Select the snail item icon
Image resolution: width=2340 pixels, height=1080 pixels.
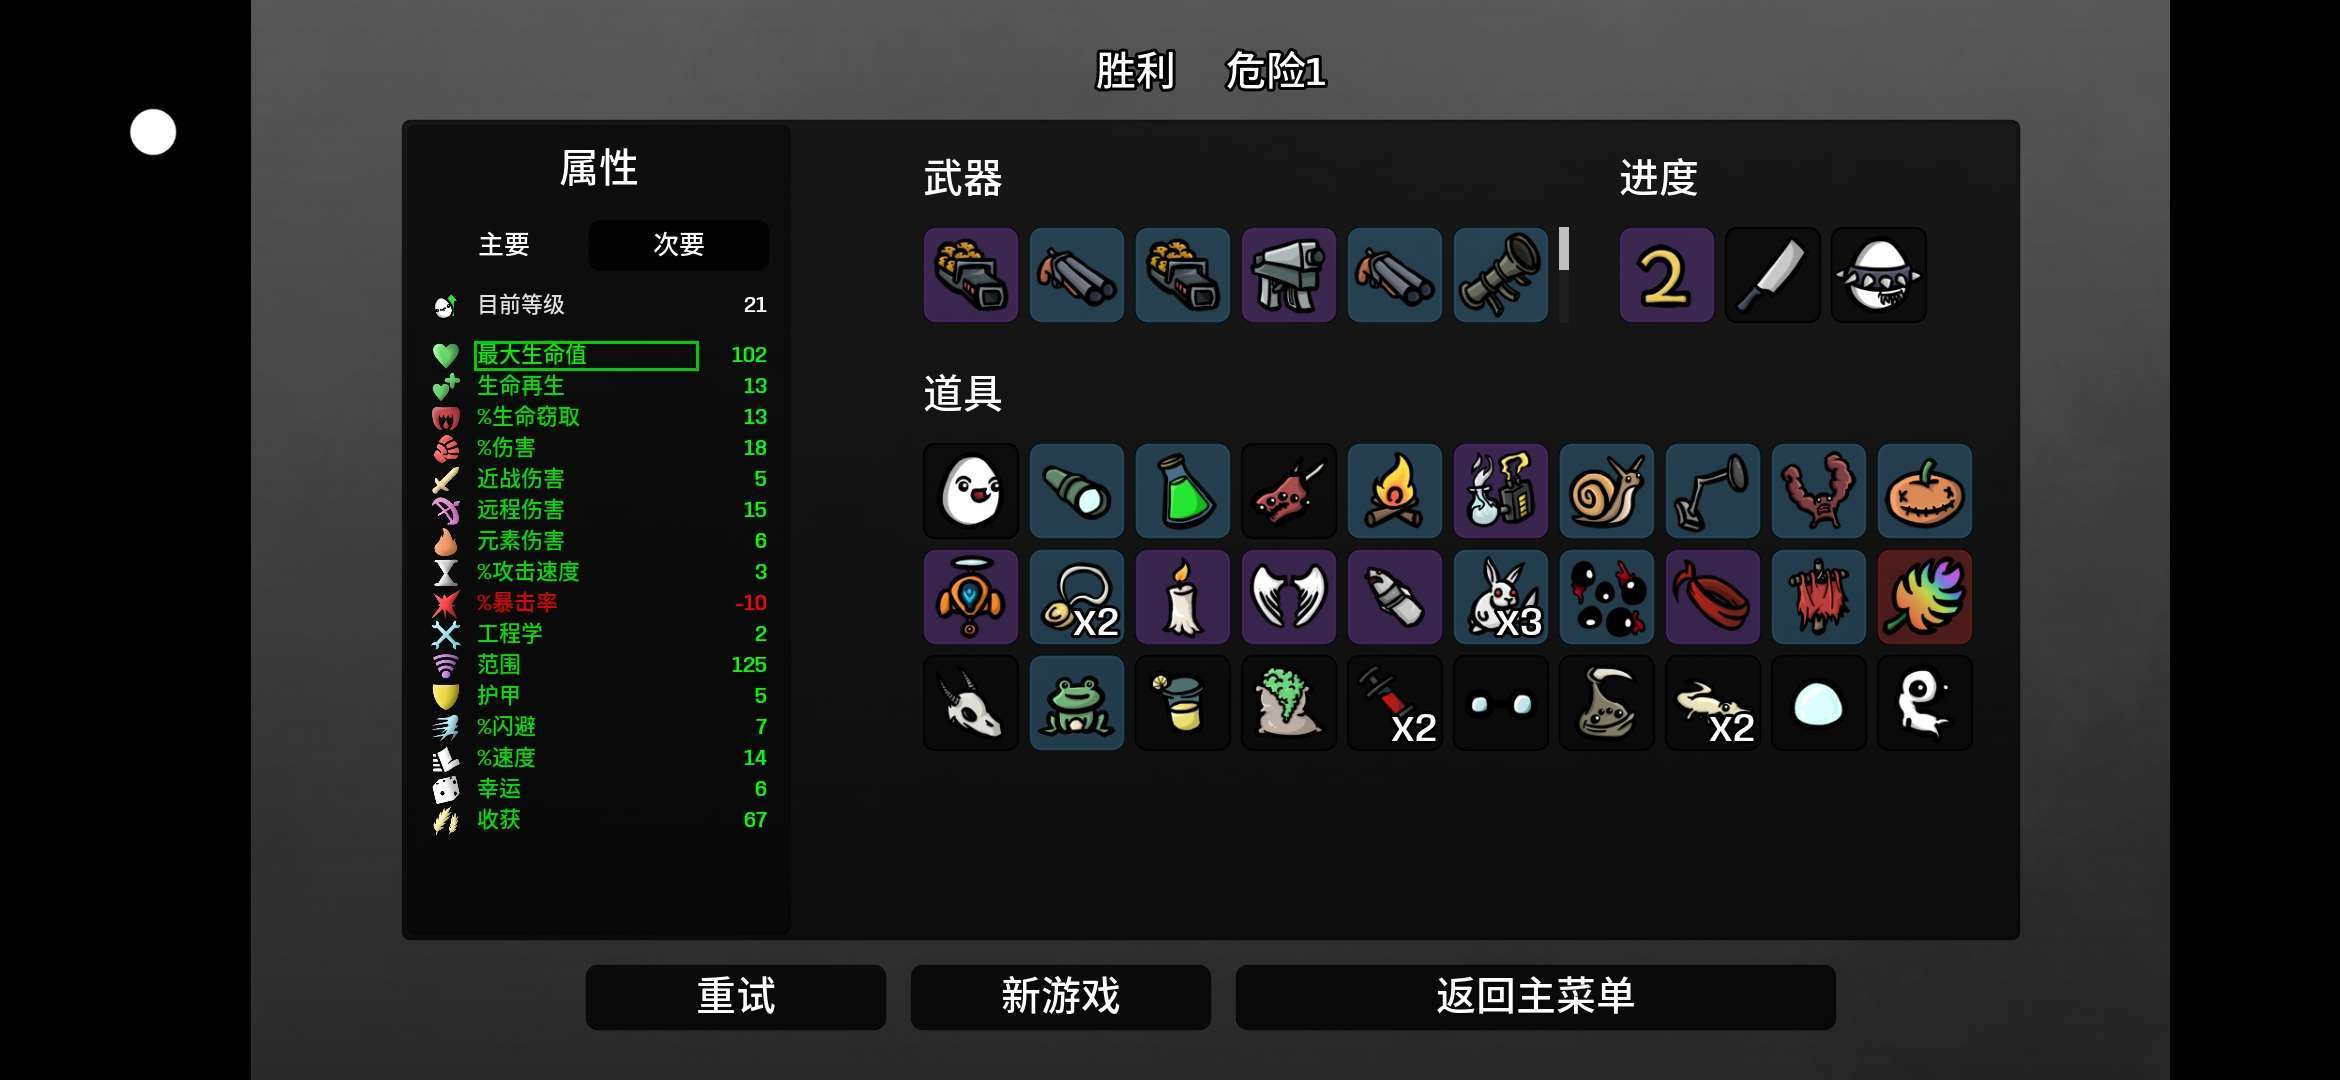click(x=1606, y=491)
